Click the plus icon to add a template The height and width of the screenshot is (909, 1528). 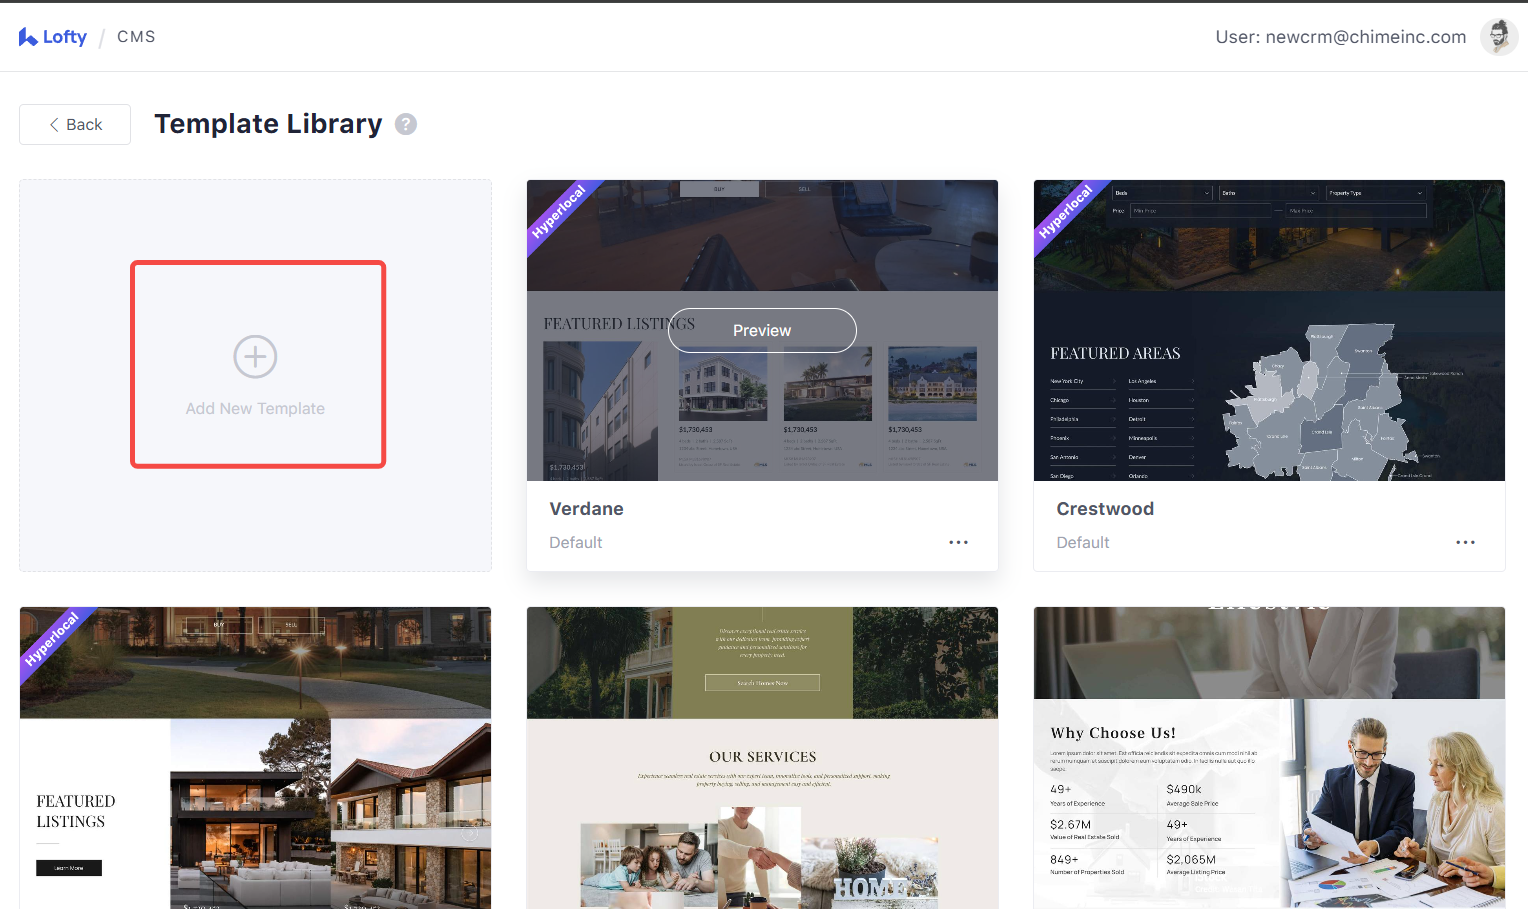pyautogui.click(x=255, y=357)
